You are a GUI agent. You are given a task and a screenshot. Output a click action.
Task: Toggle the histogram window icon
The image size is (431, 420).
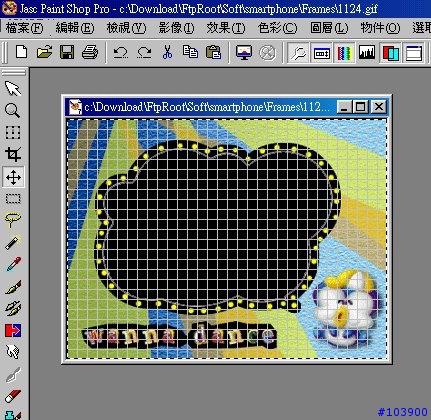tap(367, 53)
